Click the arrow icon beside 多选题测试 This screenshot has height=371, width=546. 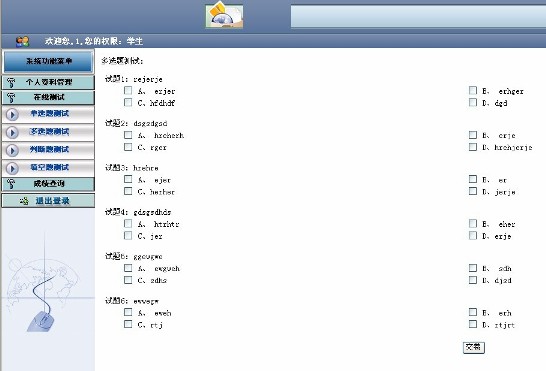pos(12,132)
